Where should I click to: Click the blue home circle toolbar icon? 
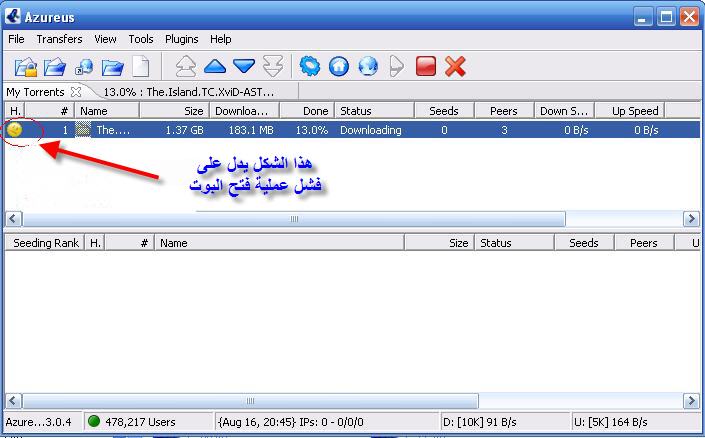pyautogui.click(x=339, y=67)
